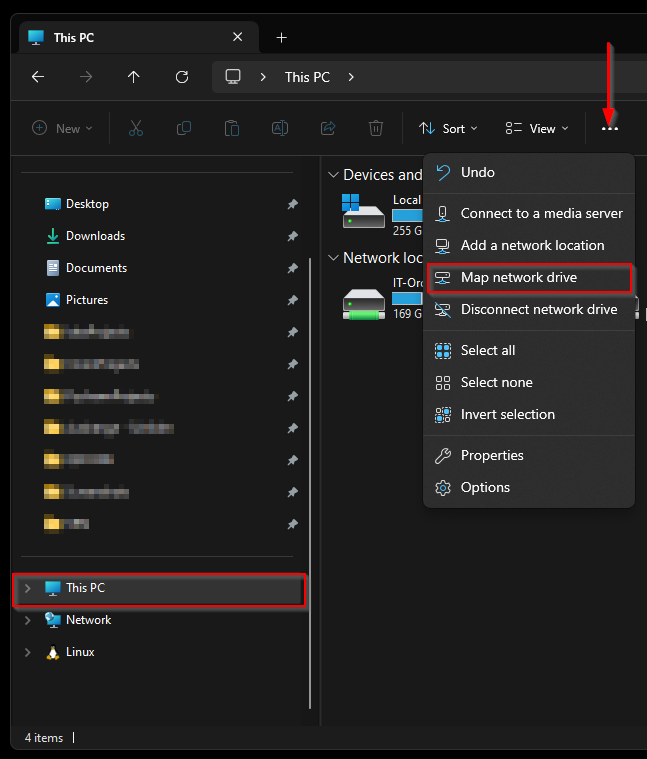This screenshot has width=647, height=759.
Task: Select This PC in navigation pane
Action: pos(159,589)
